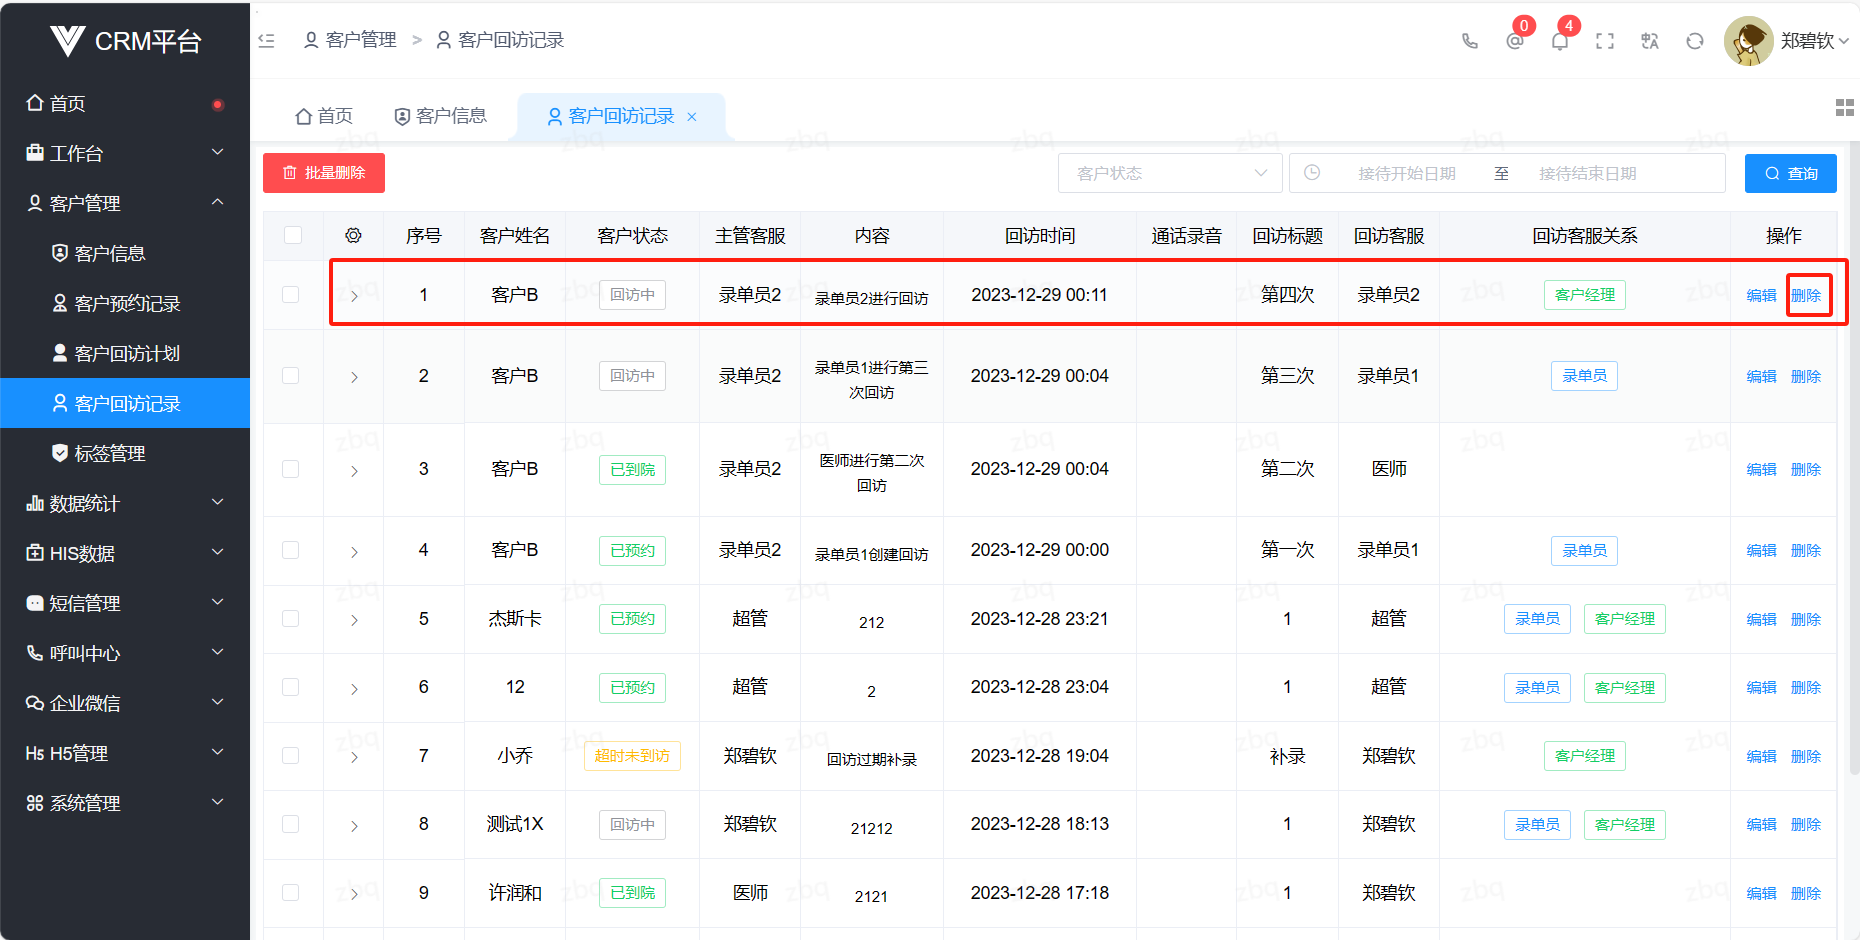Click the vertical scrollbar at right edge
Viewport: 1860px width, 940px height.
[1855, 460]
